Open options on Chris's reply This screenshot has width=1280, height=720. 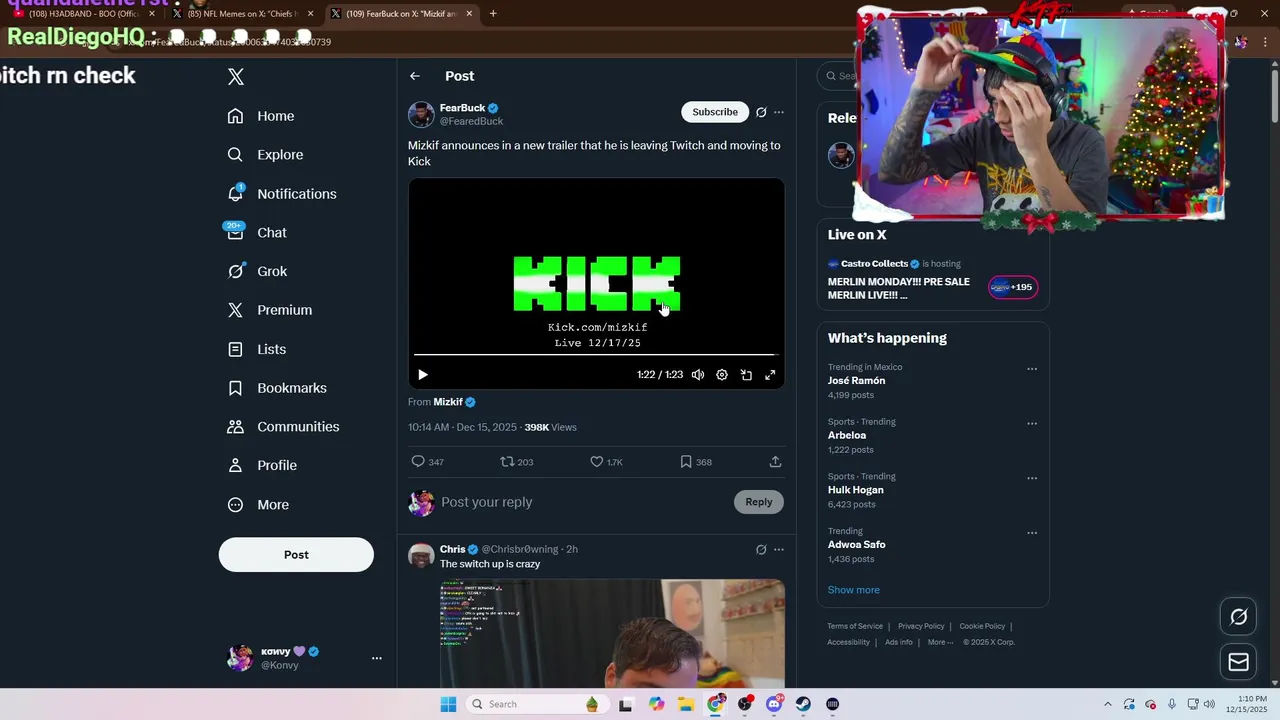coord(779,549)
